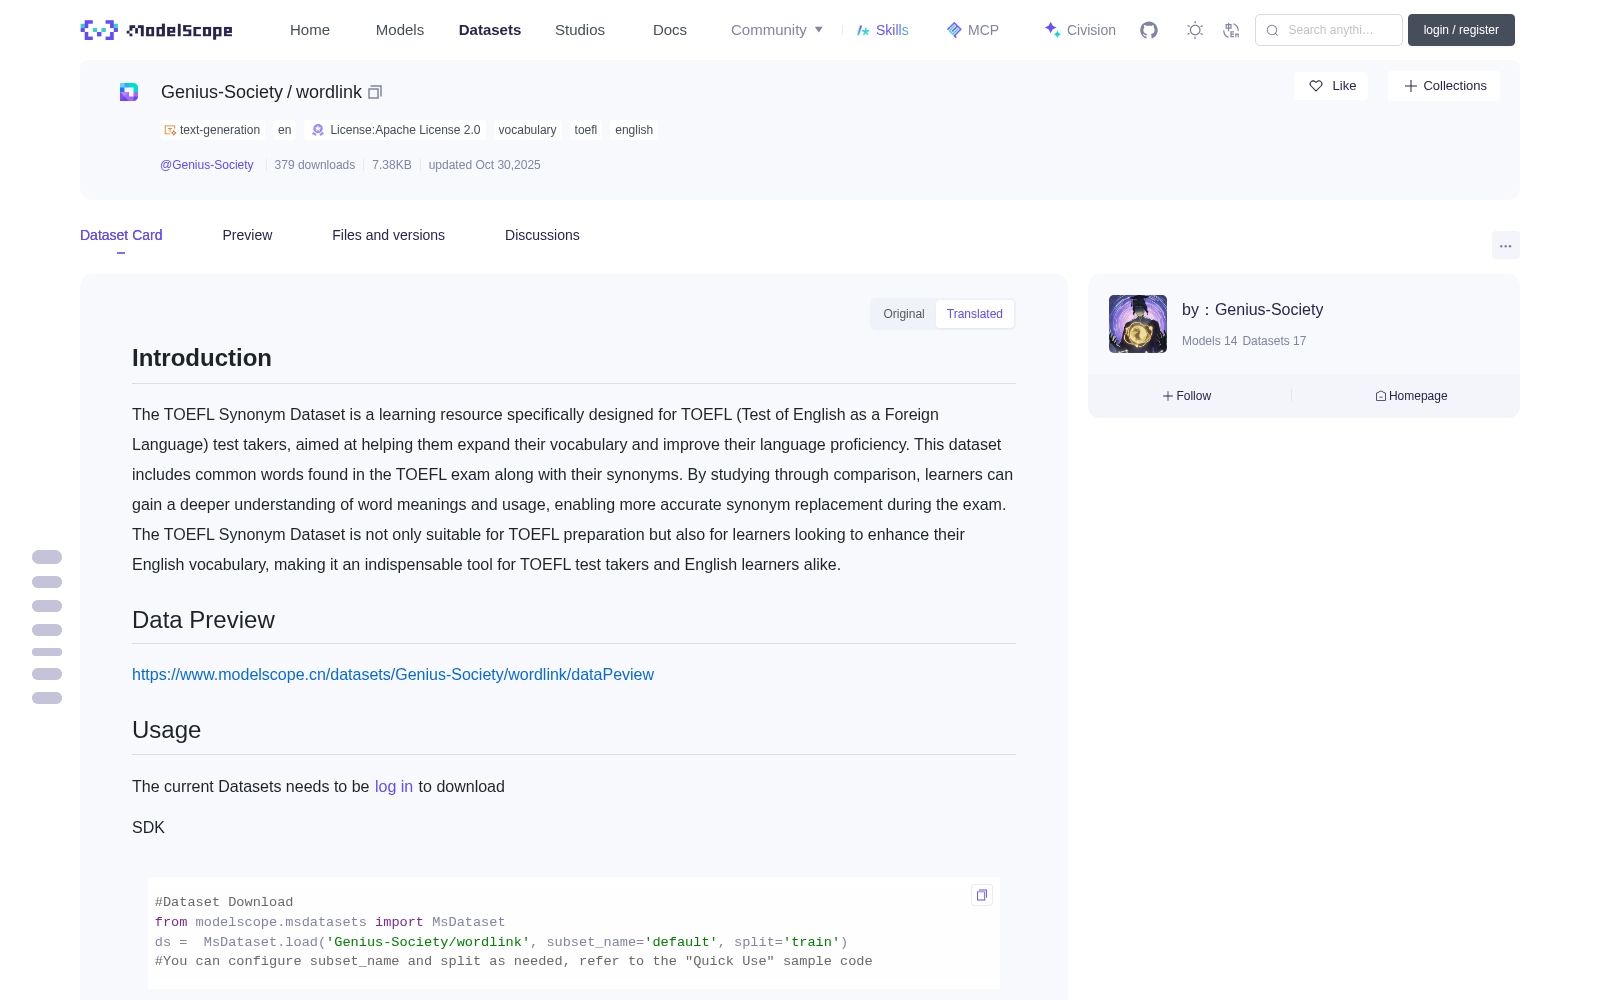Click the ModelScope logo
This screenshot has width=1600, height=1000.
[156, 30]
